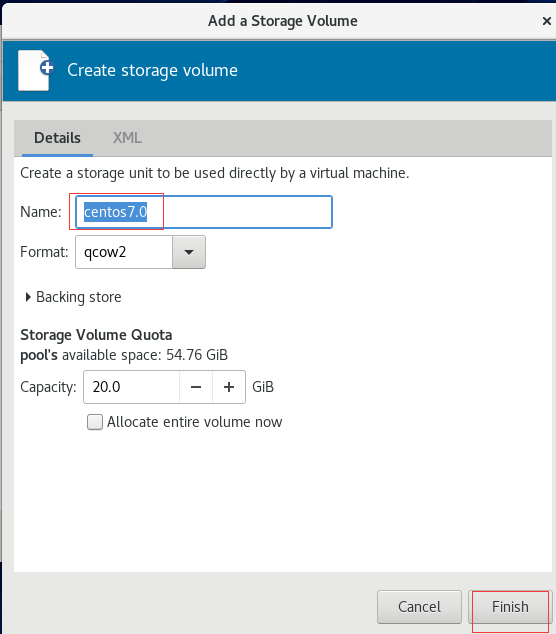Focus the Name field containing centos7.0
Image resolution: width=556 pixels, height=634 pixels.
click(204, 212)
